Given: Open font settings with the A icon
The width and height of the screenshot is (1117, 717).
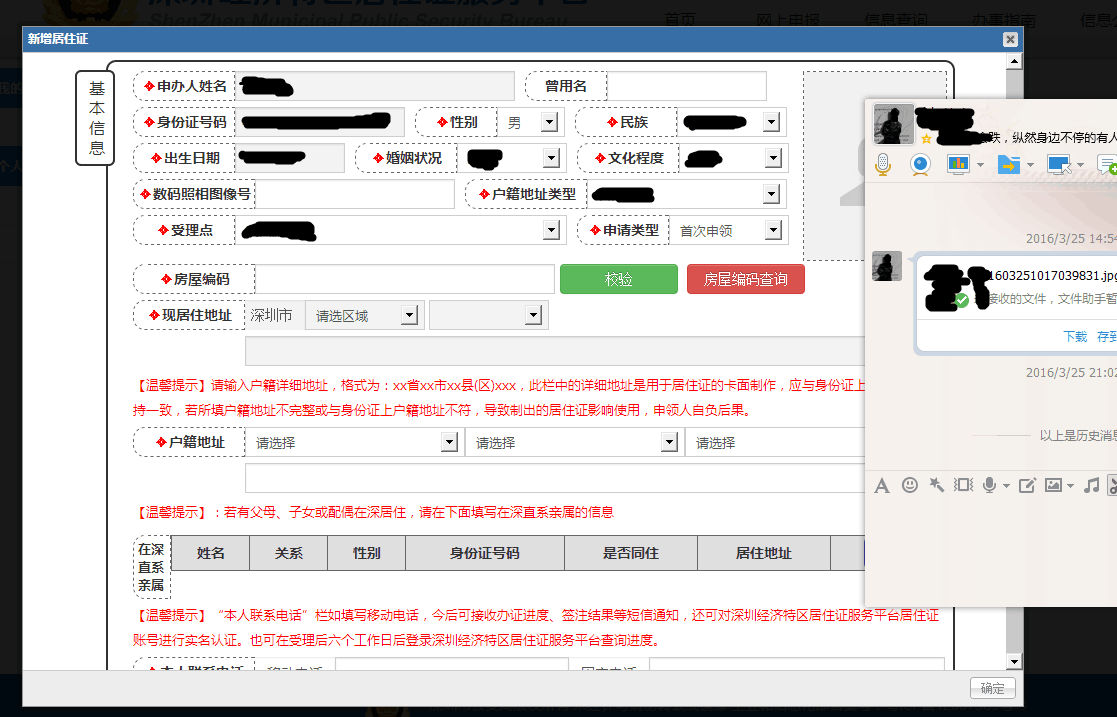Looking at the screenshot, I should pyautogui.click(x=883, y=485).
